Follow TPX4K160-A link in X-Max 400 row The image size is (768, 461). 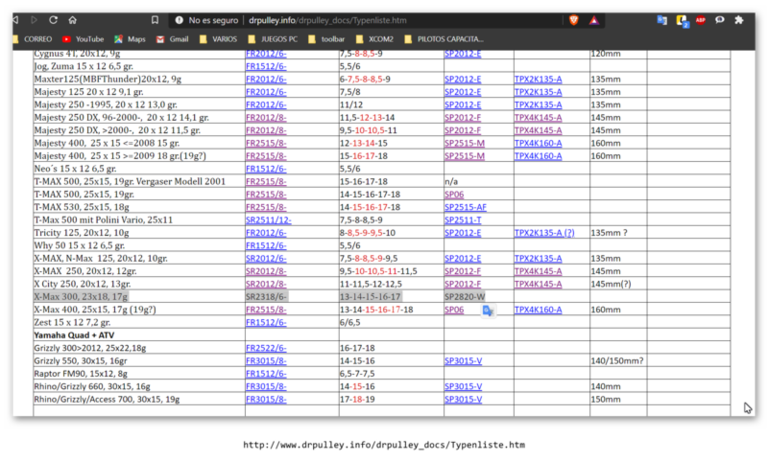[538, 310]
